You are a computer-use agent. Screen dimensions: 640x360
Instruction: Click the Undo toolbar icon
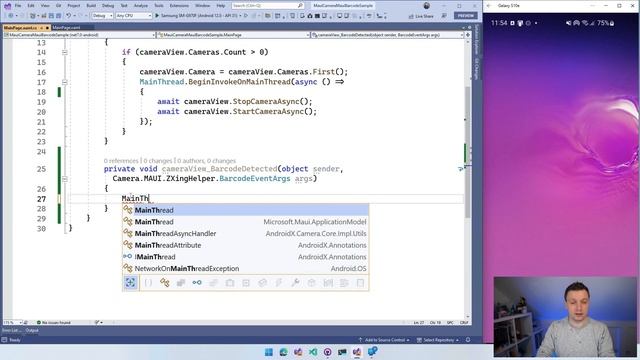click(x=69, y=16)
